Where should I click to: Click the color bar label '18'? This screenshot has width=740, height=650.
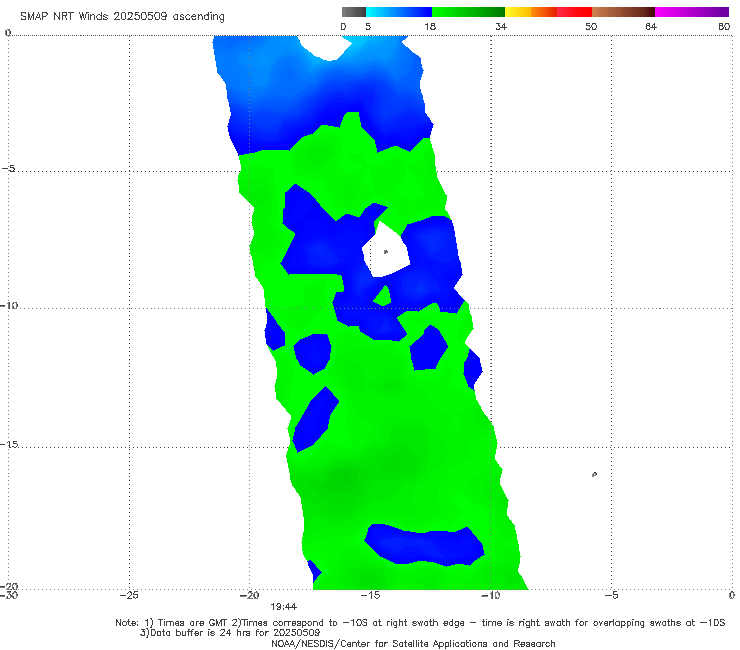tap(430, 27)
